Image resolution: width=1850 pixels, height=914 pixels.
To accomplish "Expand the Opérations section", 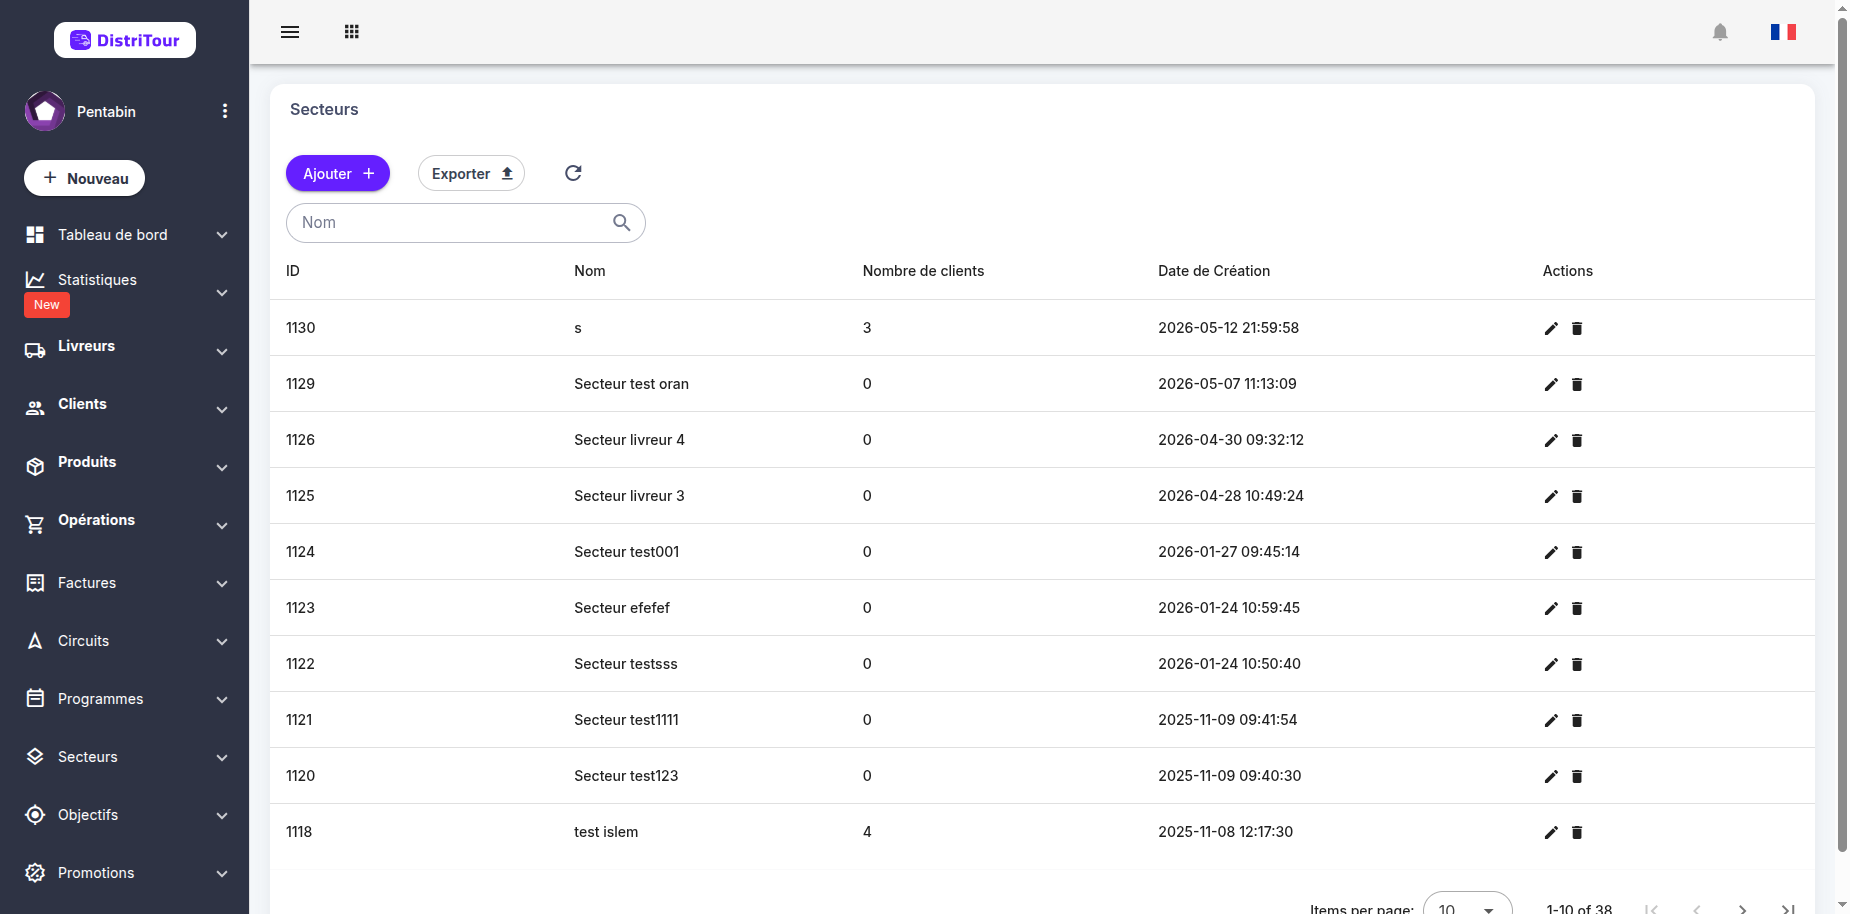I will [x=125, y=521].
